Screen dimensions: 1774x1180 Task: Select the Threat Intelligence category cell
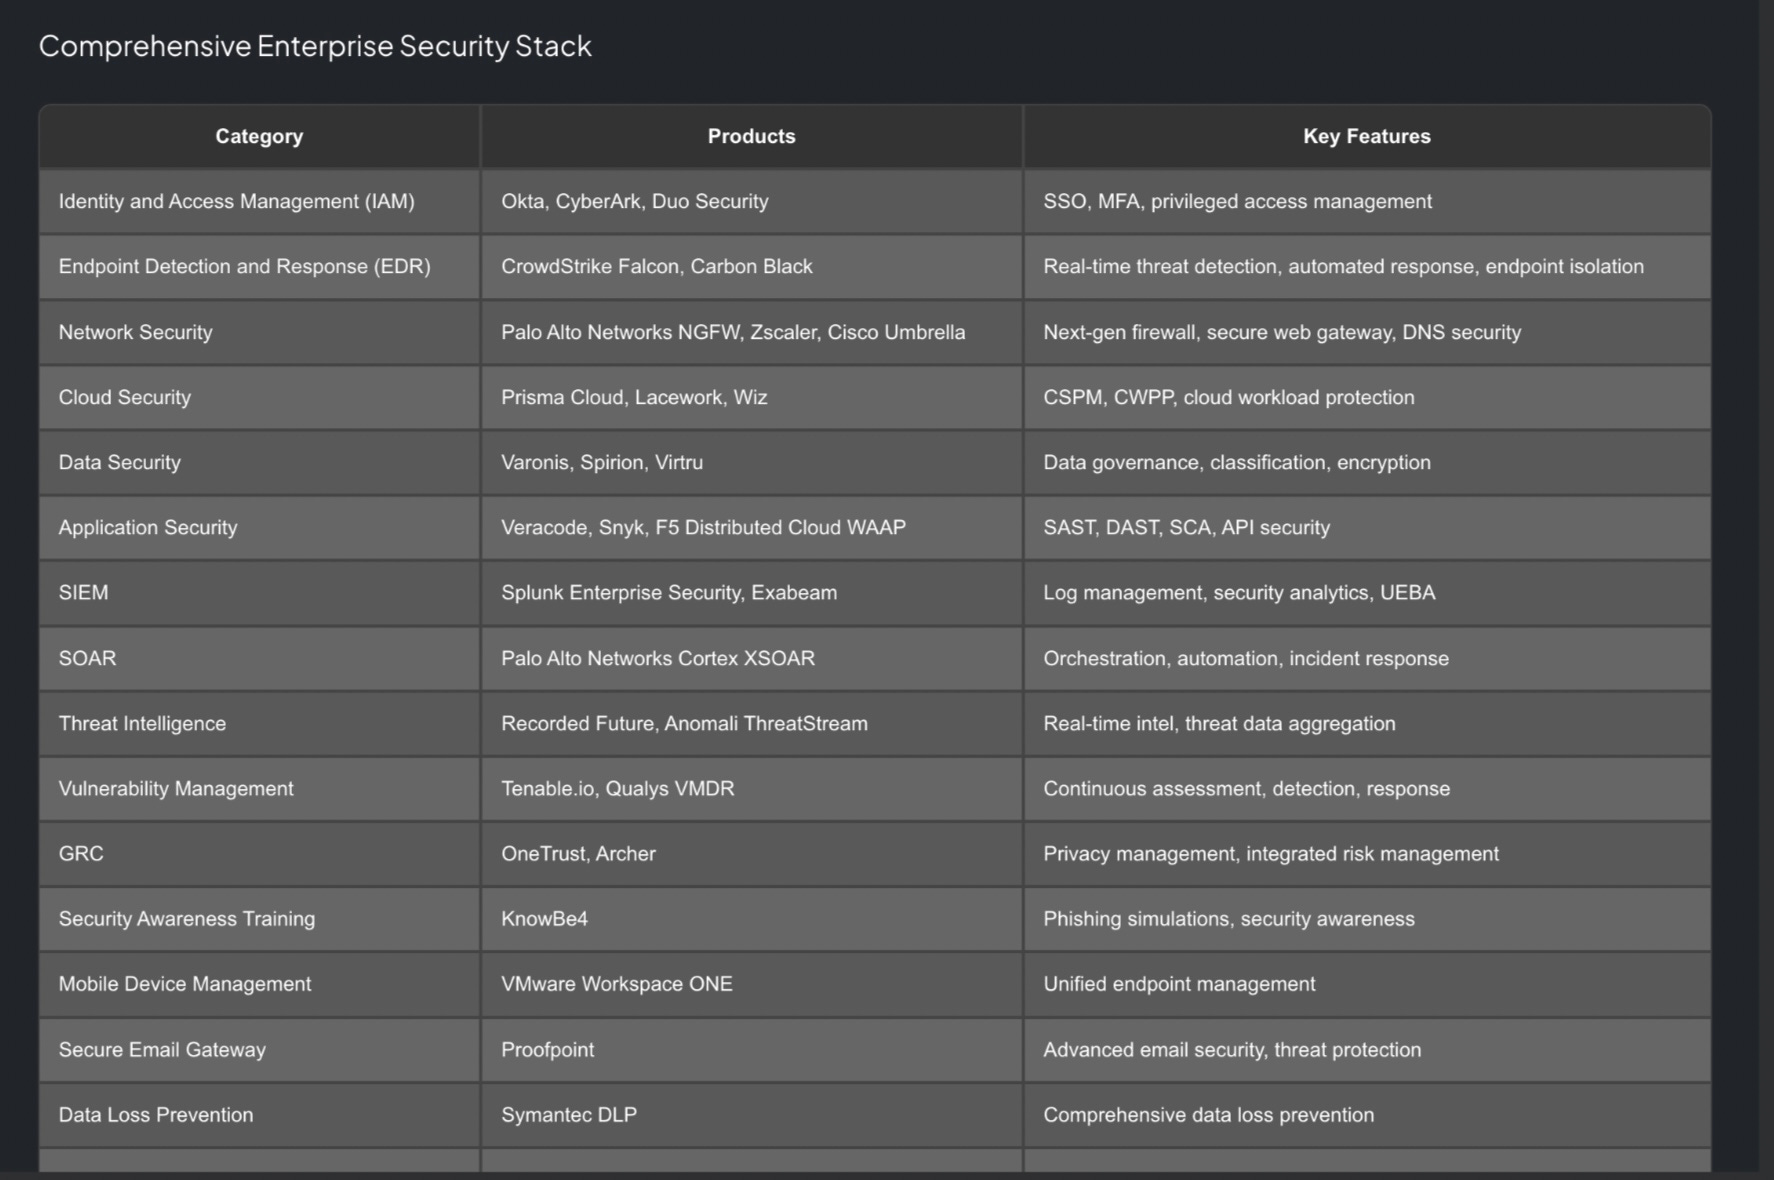259,723
